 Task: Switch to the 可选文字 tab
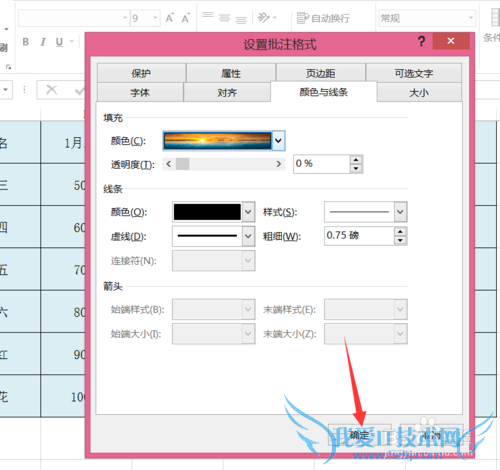point(414,73)
